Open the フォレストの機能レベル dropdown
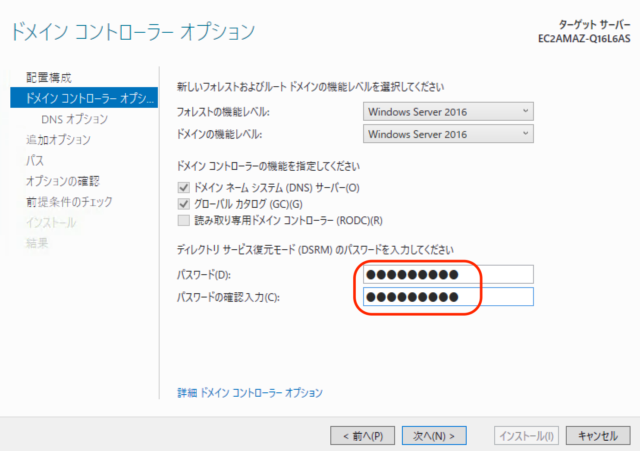 point(448,111)
